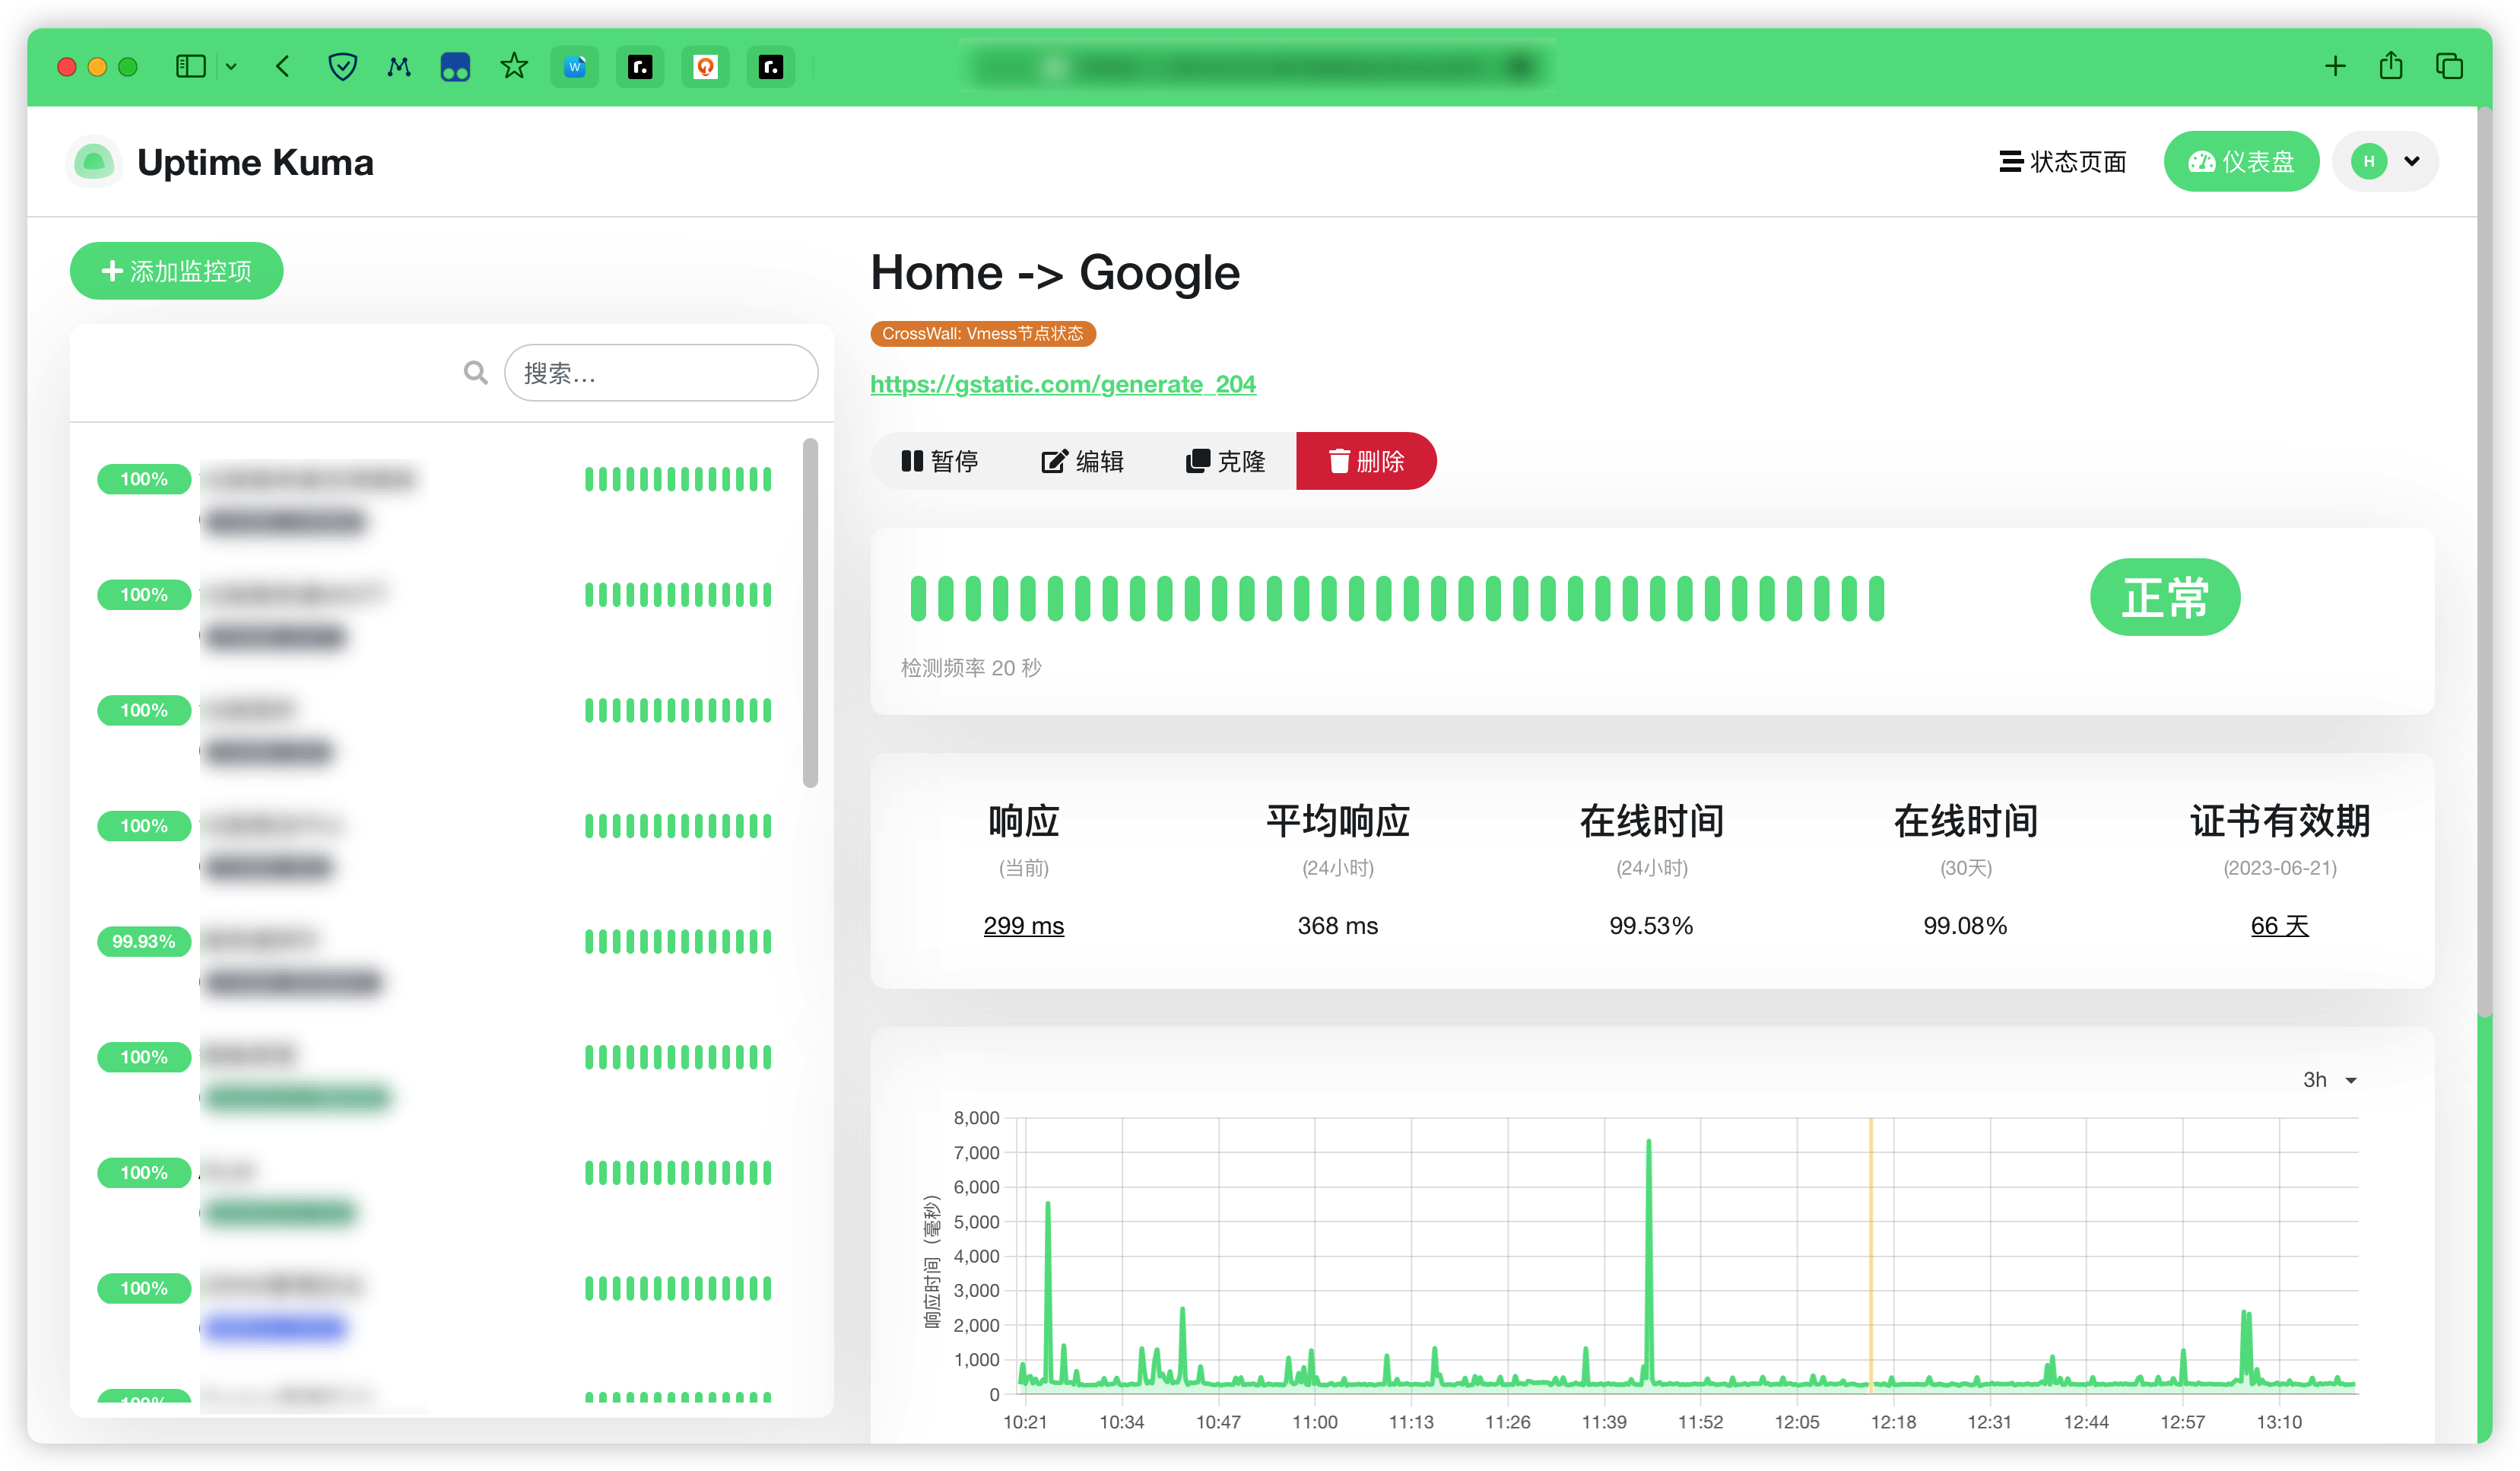Click the 添加监控项 button
2520x1471 pixels.
coord(177,271)
